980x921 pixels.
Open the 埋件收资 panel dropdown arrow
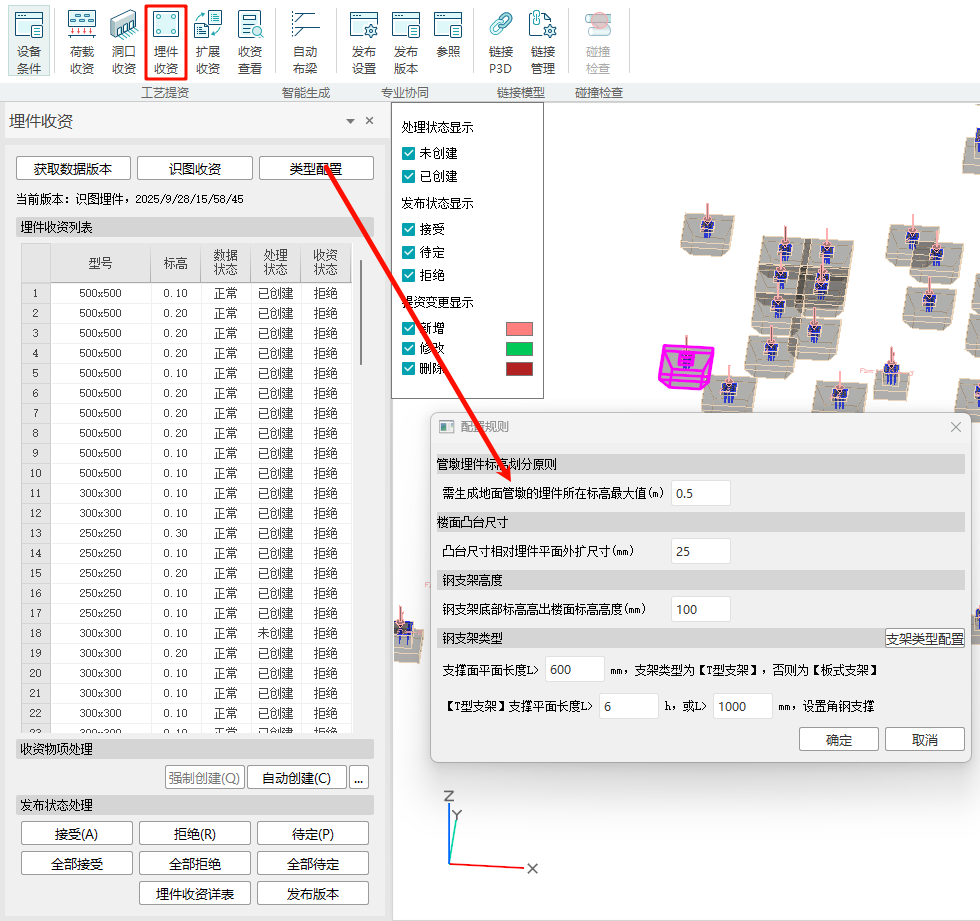coord(350,121)
